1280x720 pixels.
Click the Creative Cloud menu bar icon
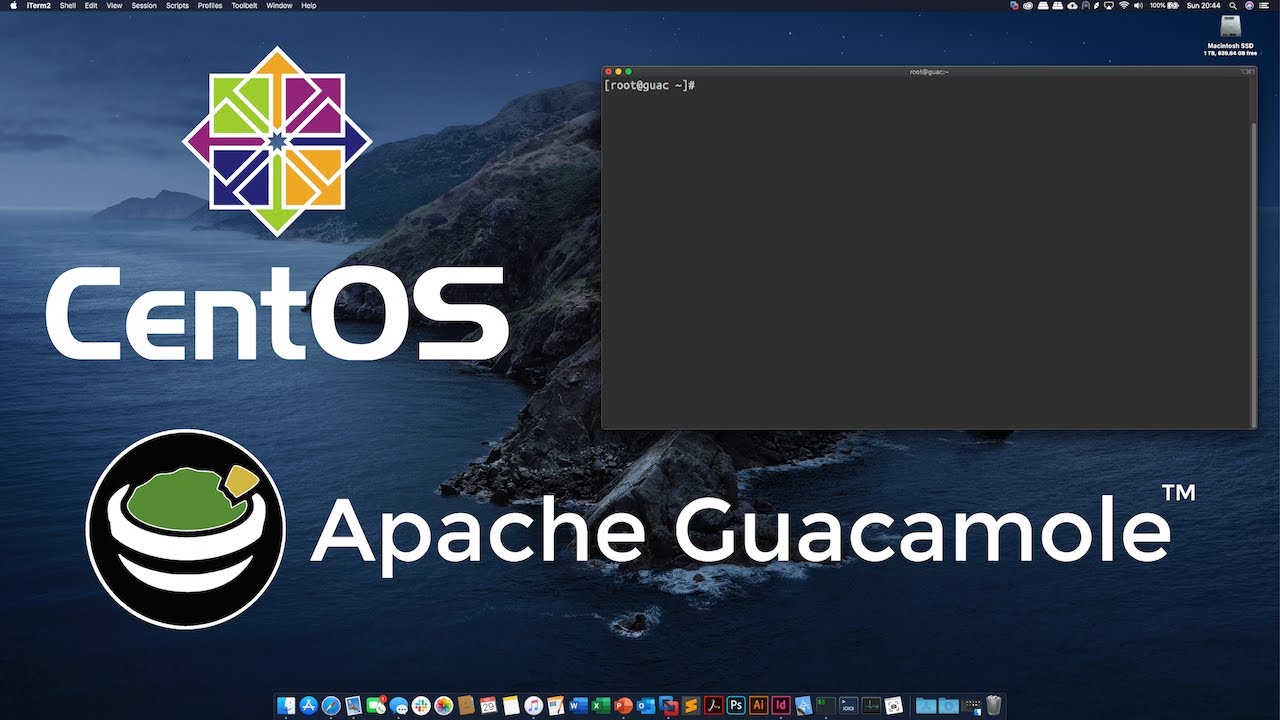pos(1028,5)
